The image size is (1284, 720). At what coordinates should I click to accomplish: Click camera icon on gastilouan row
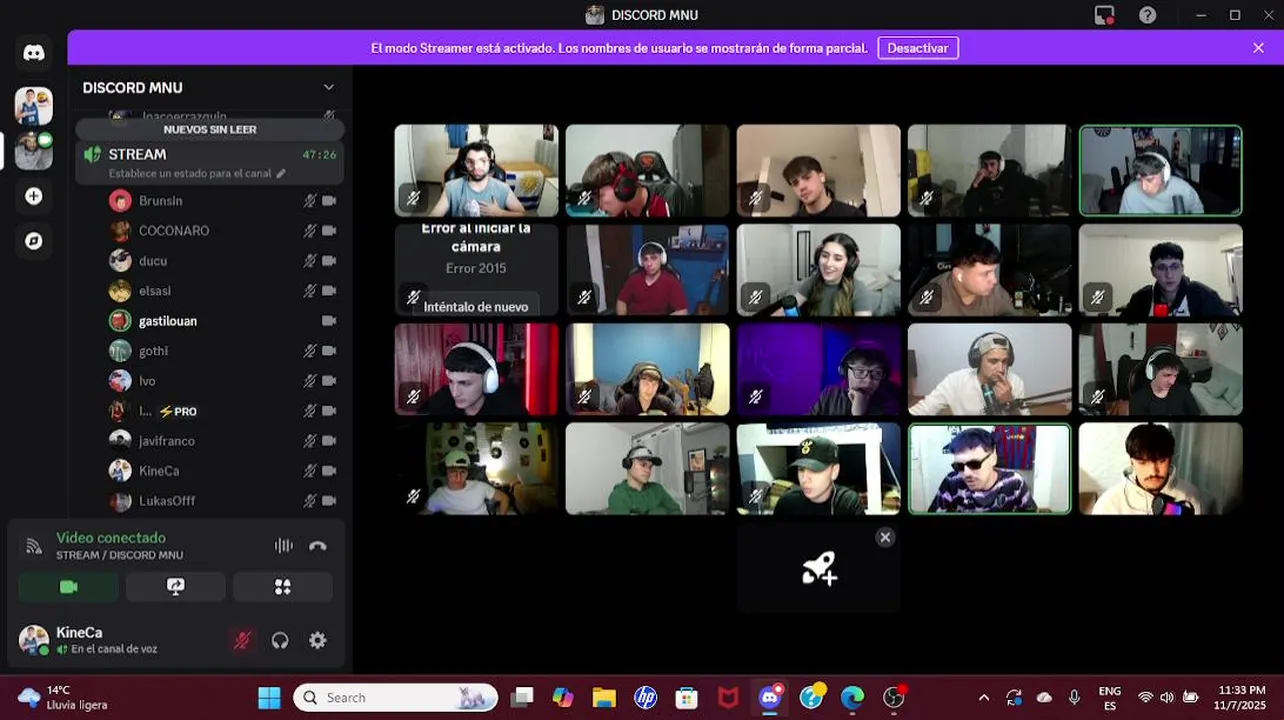pyautogui.click(x=328, y=321)
